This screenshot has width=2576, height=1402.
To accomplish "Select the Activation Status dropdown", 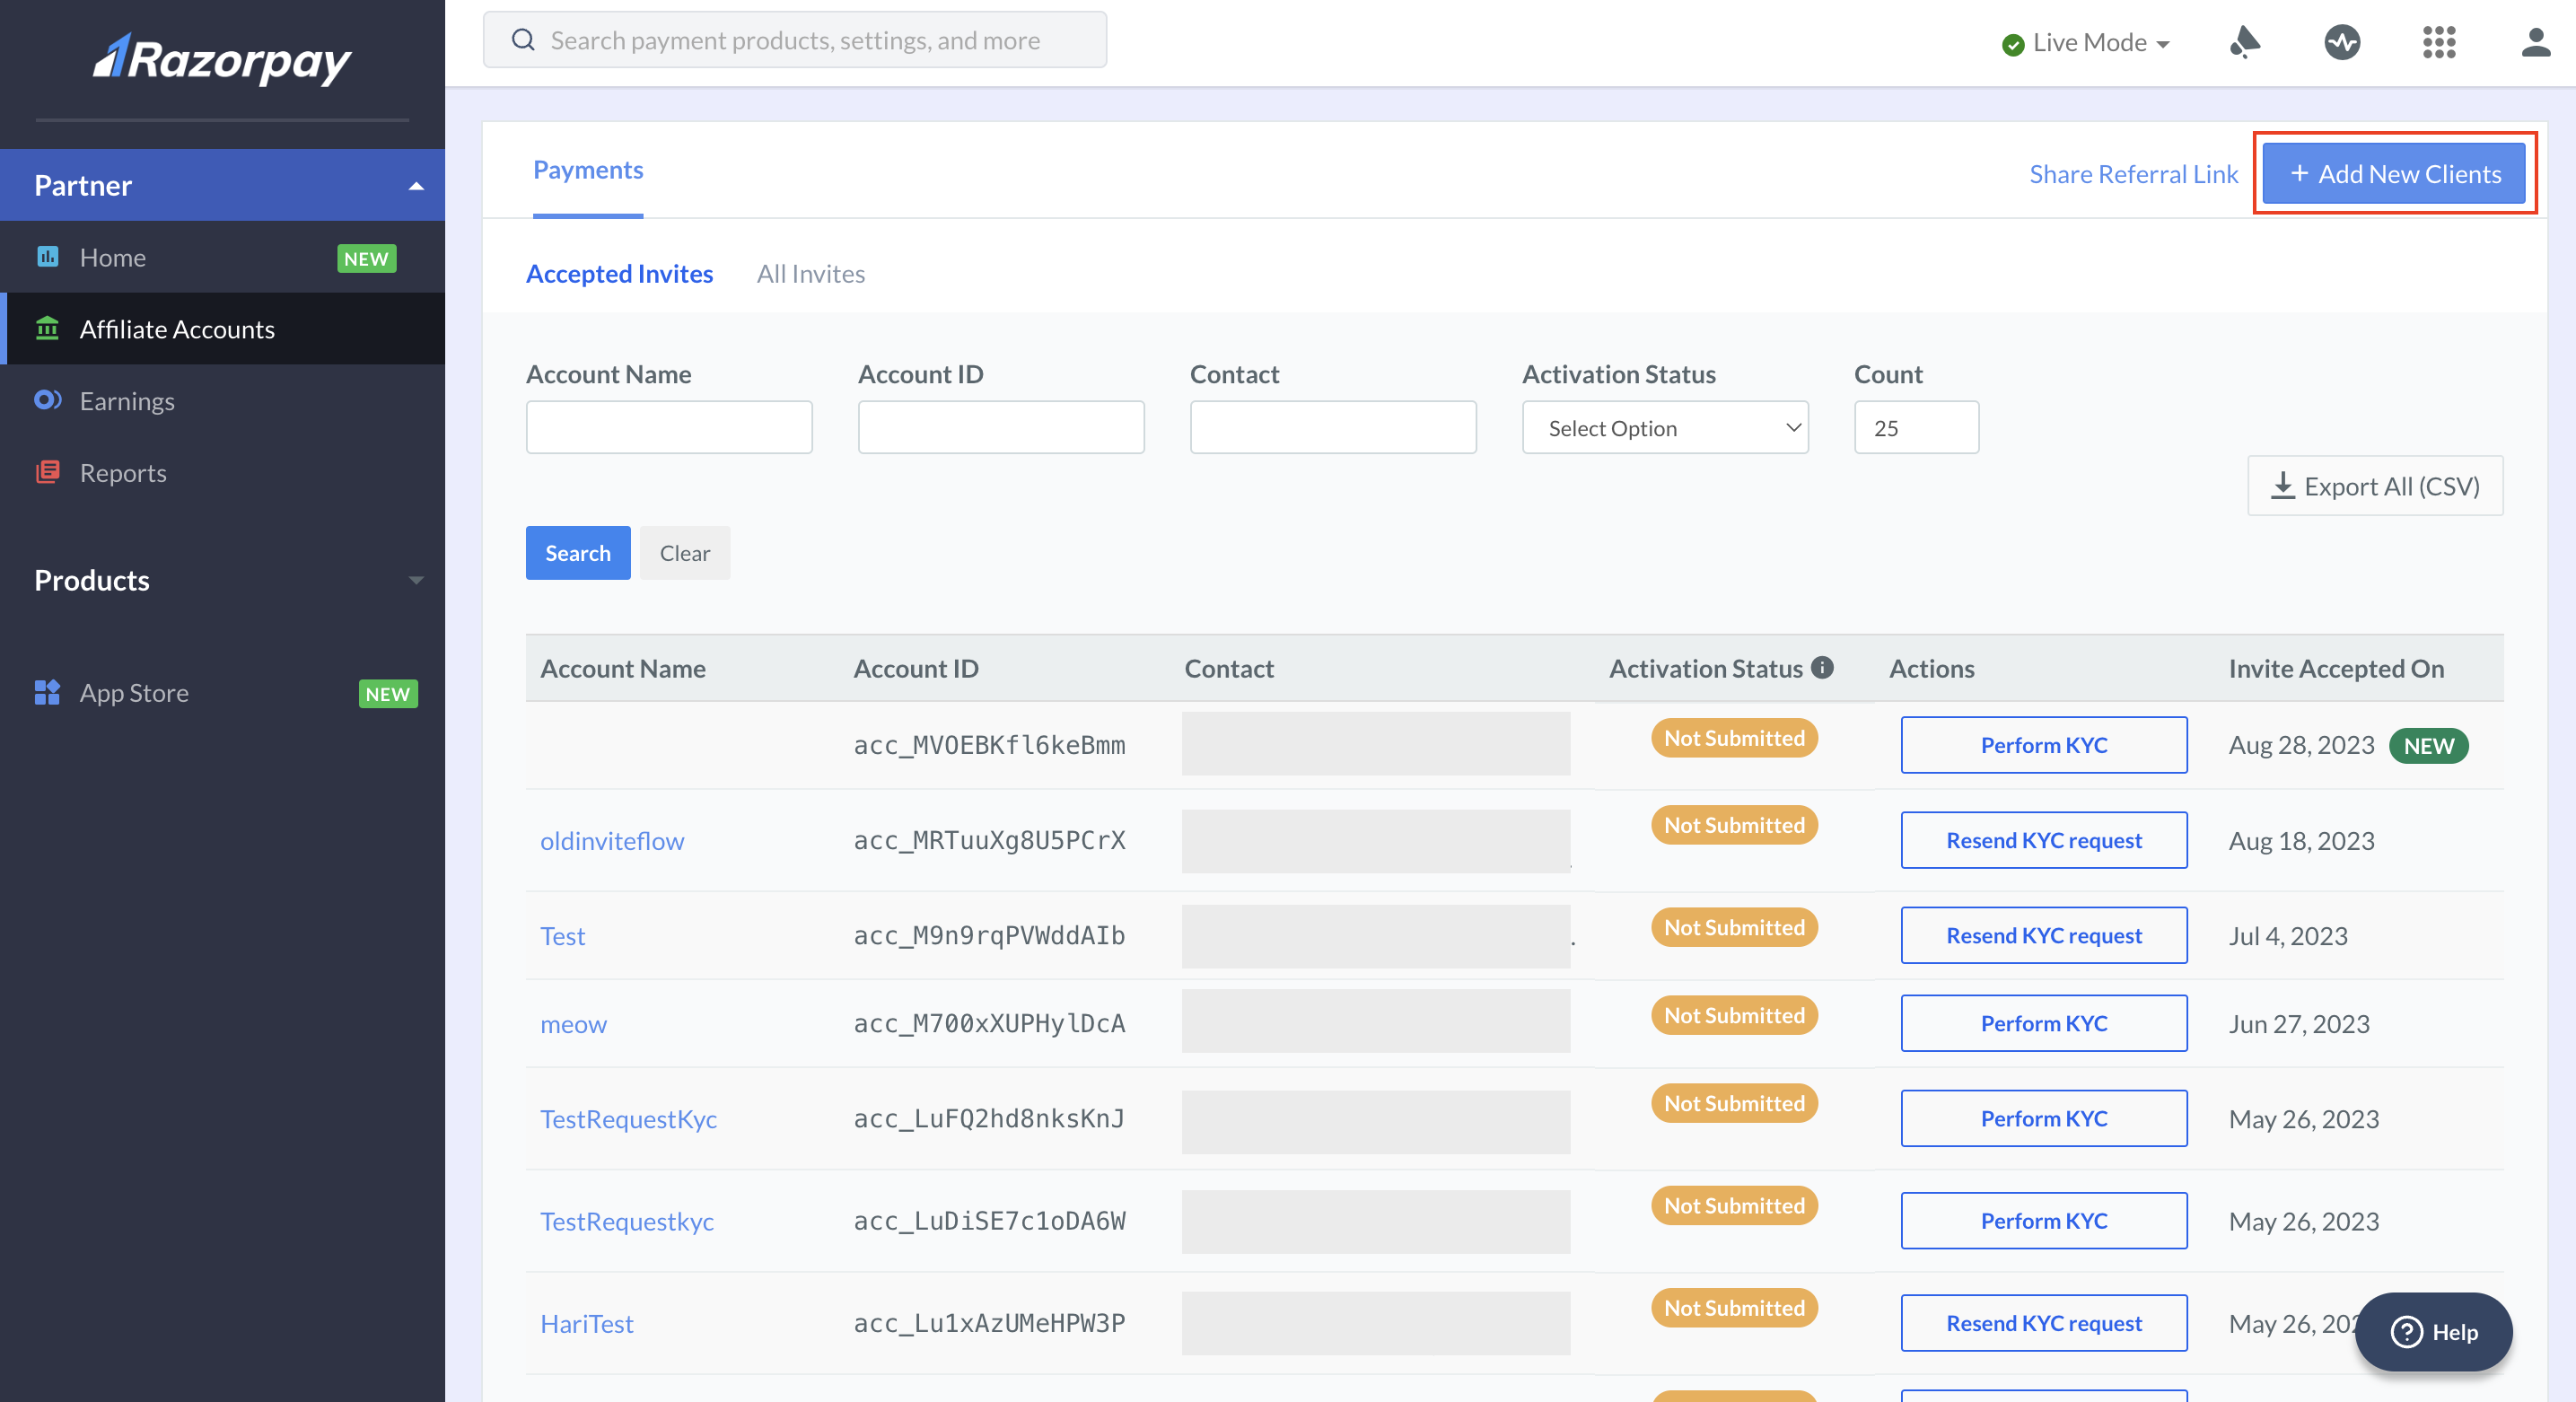I will click(x=1662, y=426).
